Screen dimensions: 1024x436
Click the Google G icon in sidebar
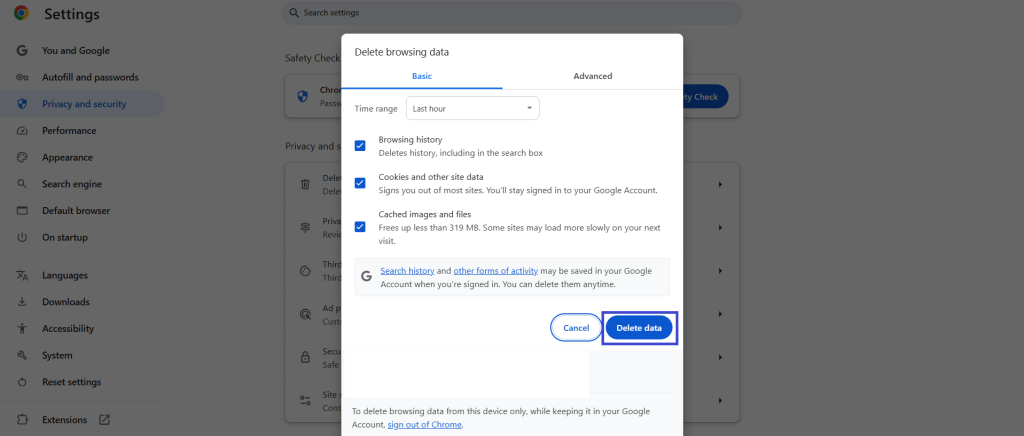[x=22, y=50]
